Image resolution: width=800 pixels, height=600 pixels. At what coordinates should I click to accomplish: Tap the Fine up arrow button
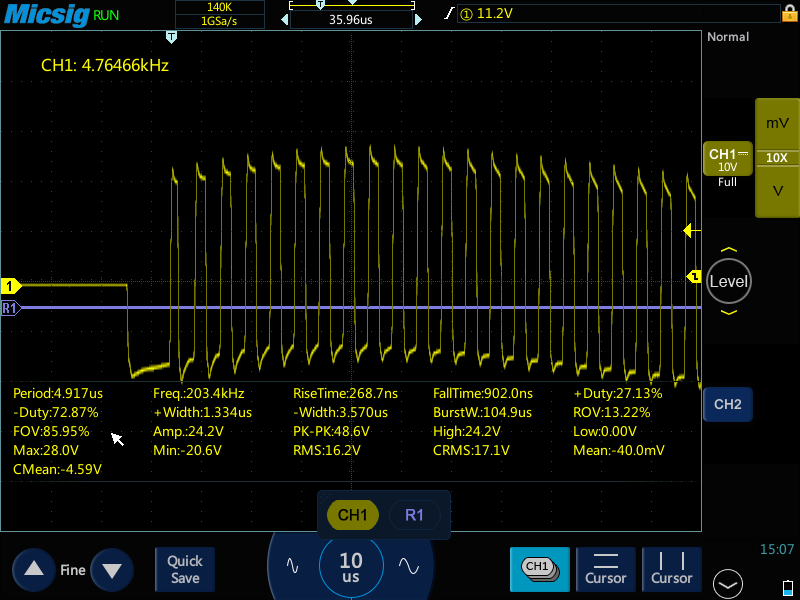coord(34,569)
